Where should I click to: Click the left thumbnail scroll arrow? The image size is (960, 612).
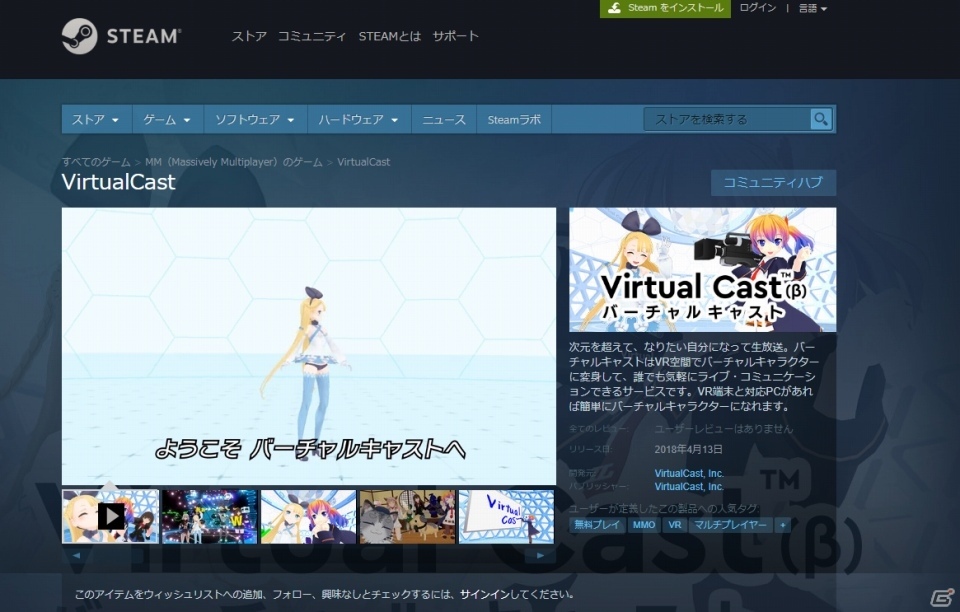(x=77, y=556)
